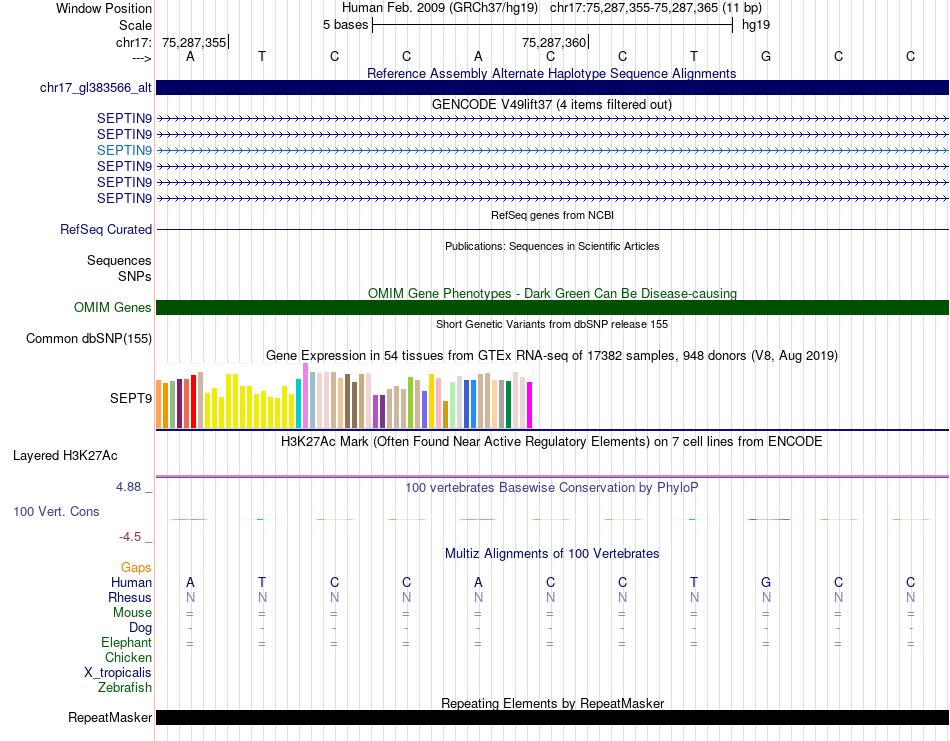Open the Multiz Alignments of 100 Vertebrates title
Screen dimensions: 950x741
[x=552, y=553]
